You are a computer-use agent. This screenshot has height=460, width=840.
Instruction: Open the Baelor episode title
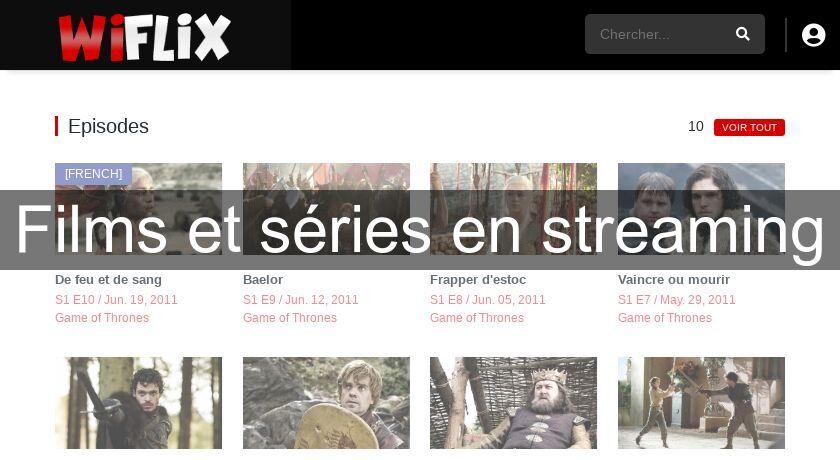tap(262, 280)
